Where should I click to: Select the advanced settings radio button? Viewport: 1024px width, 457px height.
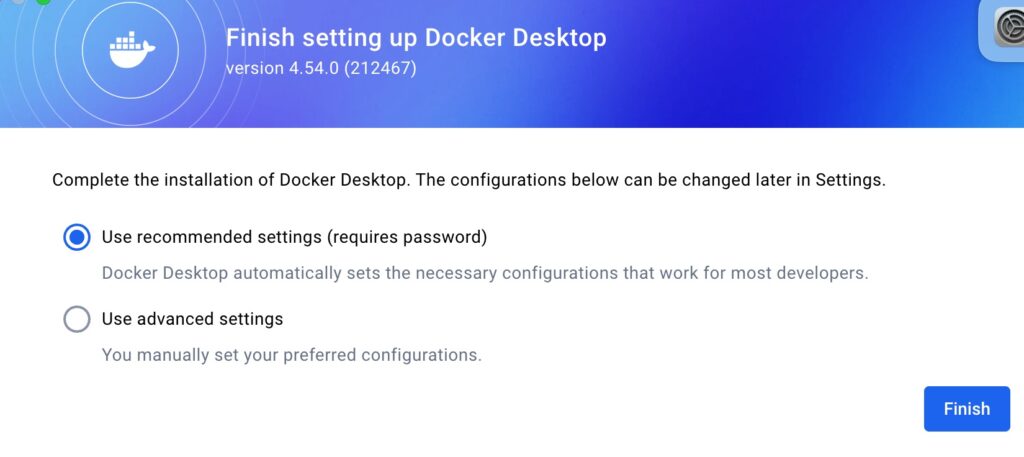click(x=77, y=320)
